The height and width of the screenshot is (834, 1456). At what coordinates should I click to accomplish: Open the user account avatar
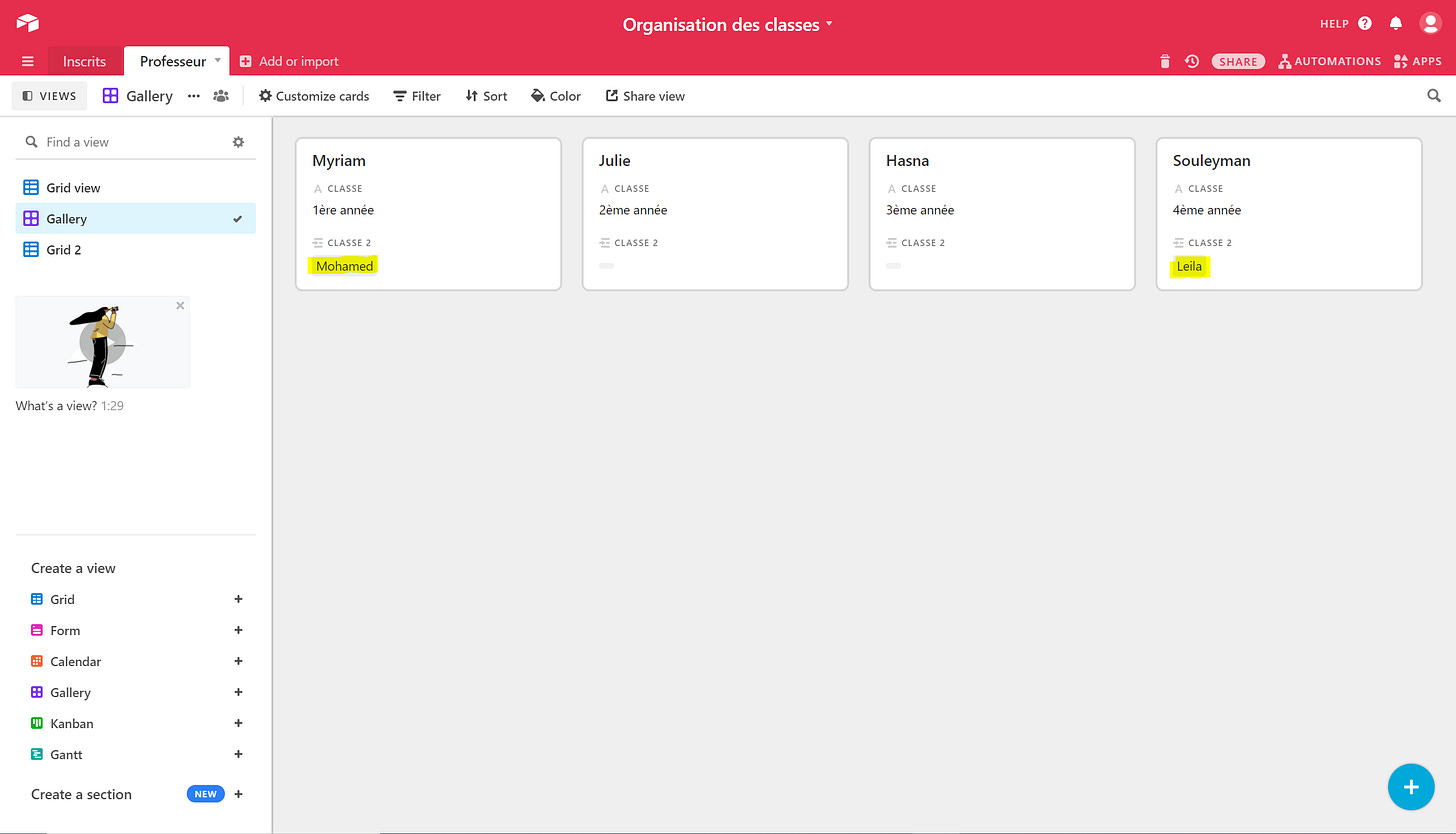tap(1430, 23)
